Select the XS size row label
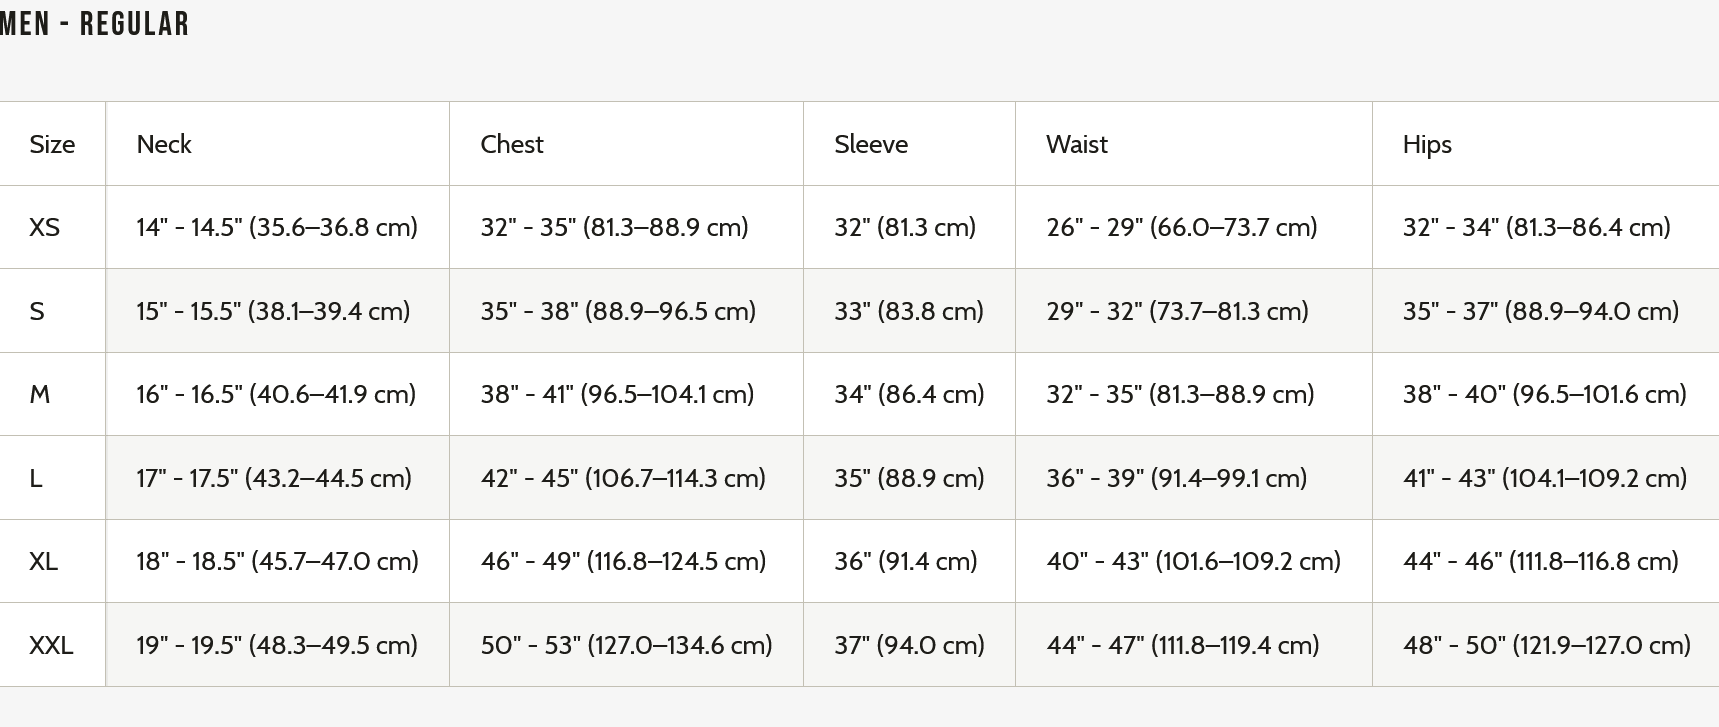1719x727 pixels. coord(45,227)
